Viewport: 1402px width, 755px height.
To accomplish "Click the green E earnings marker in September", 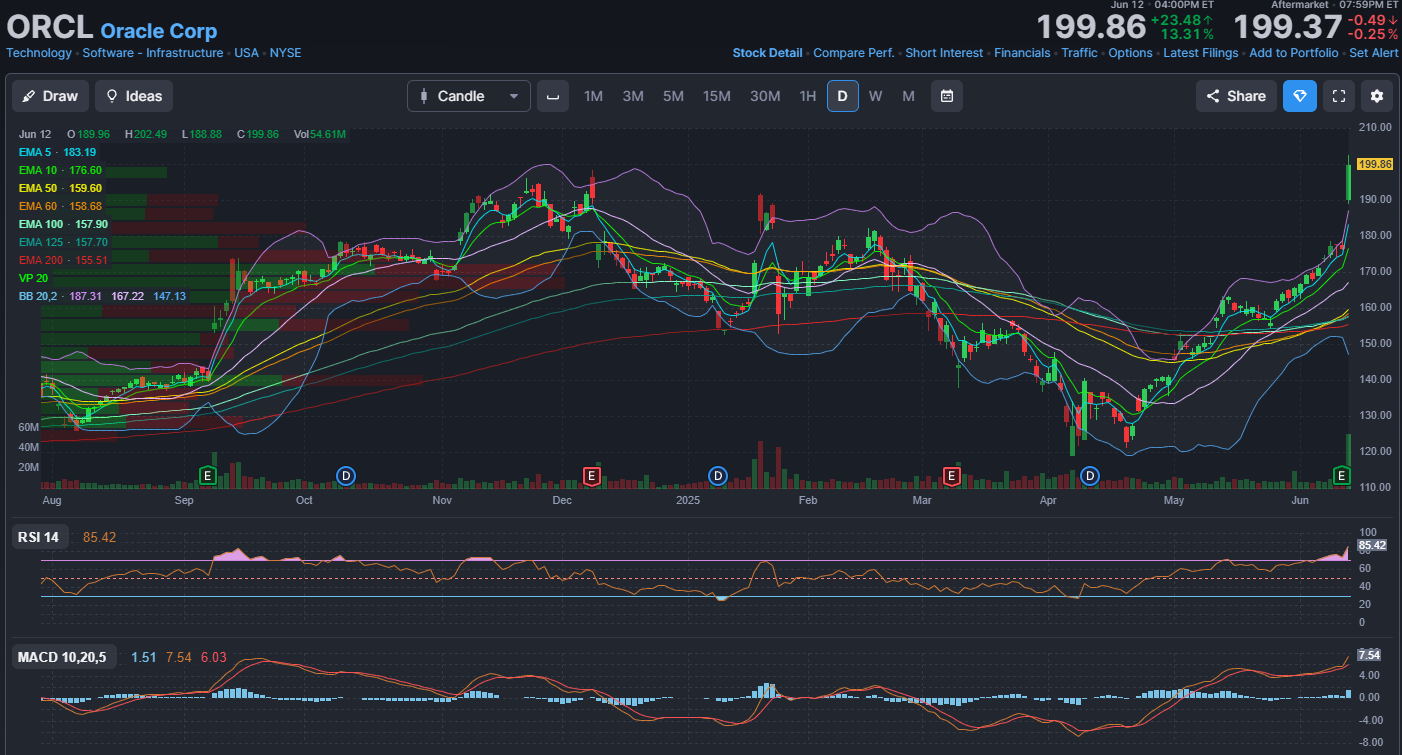I will [208, 475].
